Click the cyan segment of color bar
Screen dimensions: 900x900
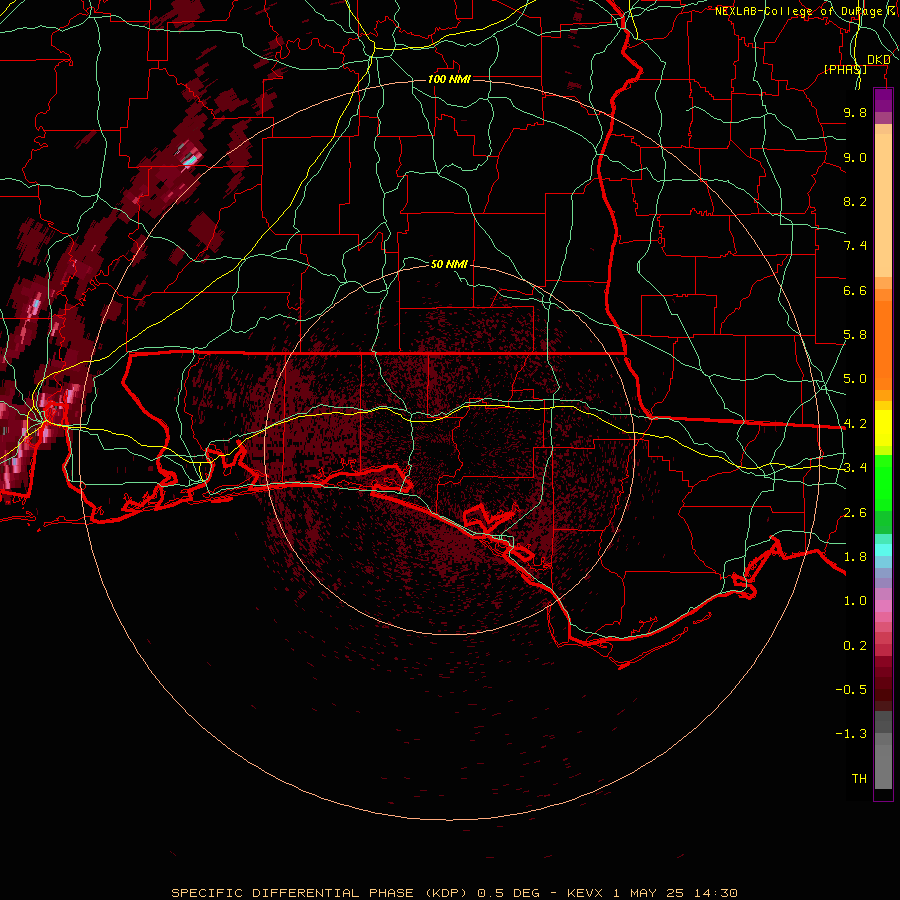[883, 550]
